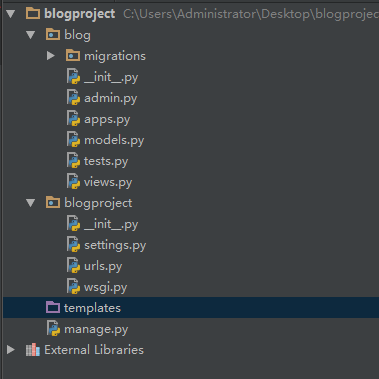This screenshot has width=379, height=379.
Task: Collapse the blogproject root folder arrow
Action: coord(11,14)
